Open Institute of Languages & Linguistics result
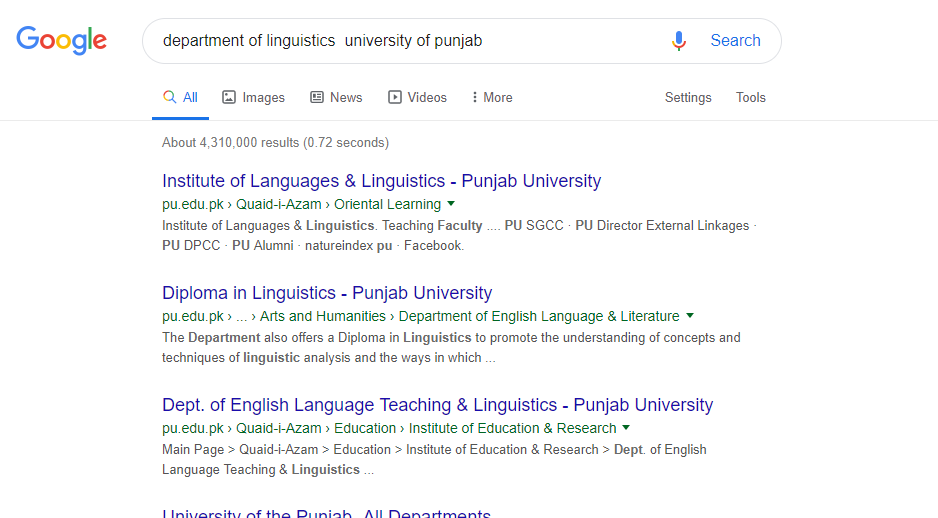Screen dimensions: 938x518 [x=382, y=181]
